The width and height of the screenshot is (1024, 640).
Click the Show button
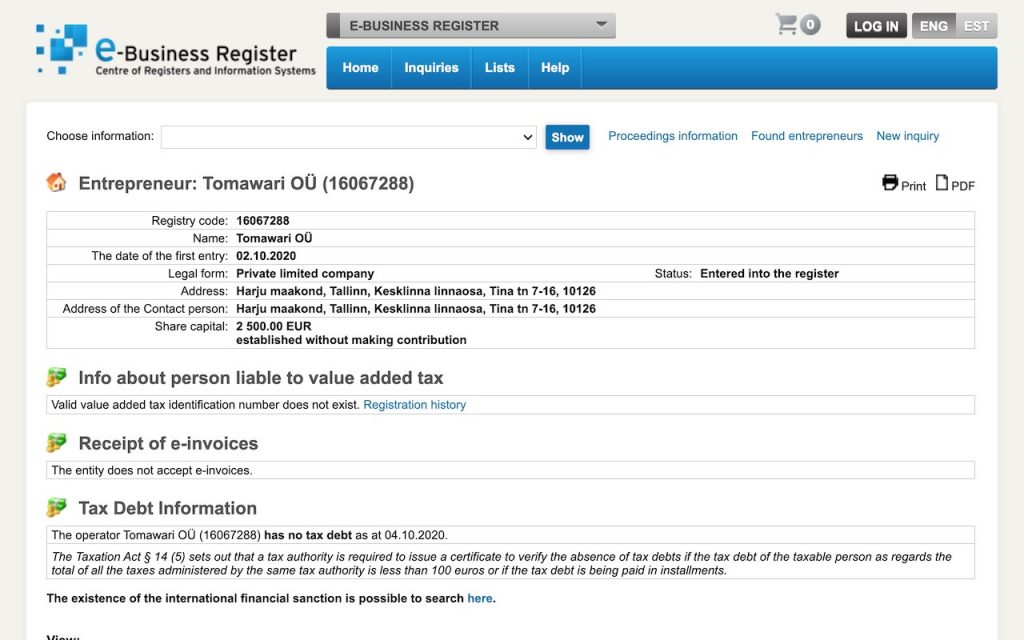click(567, 137)
